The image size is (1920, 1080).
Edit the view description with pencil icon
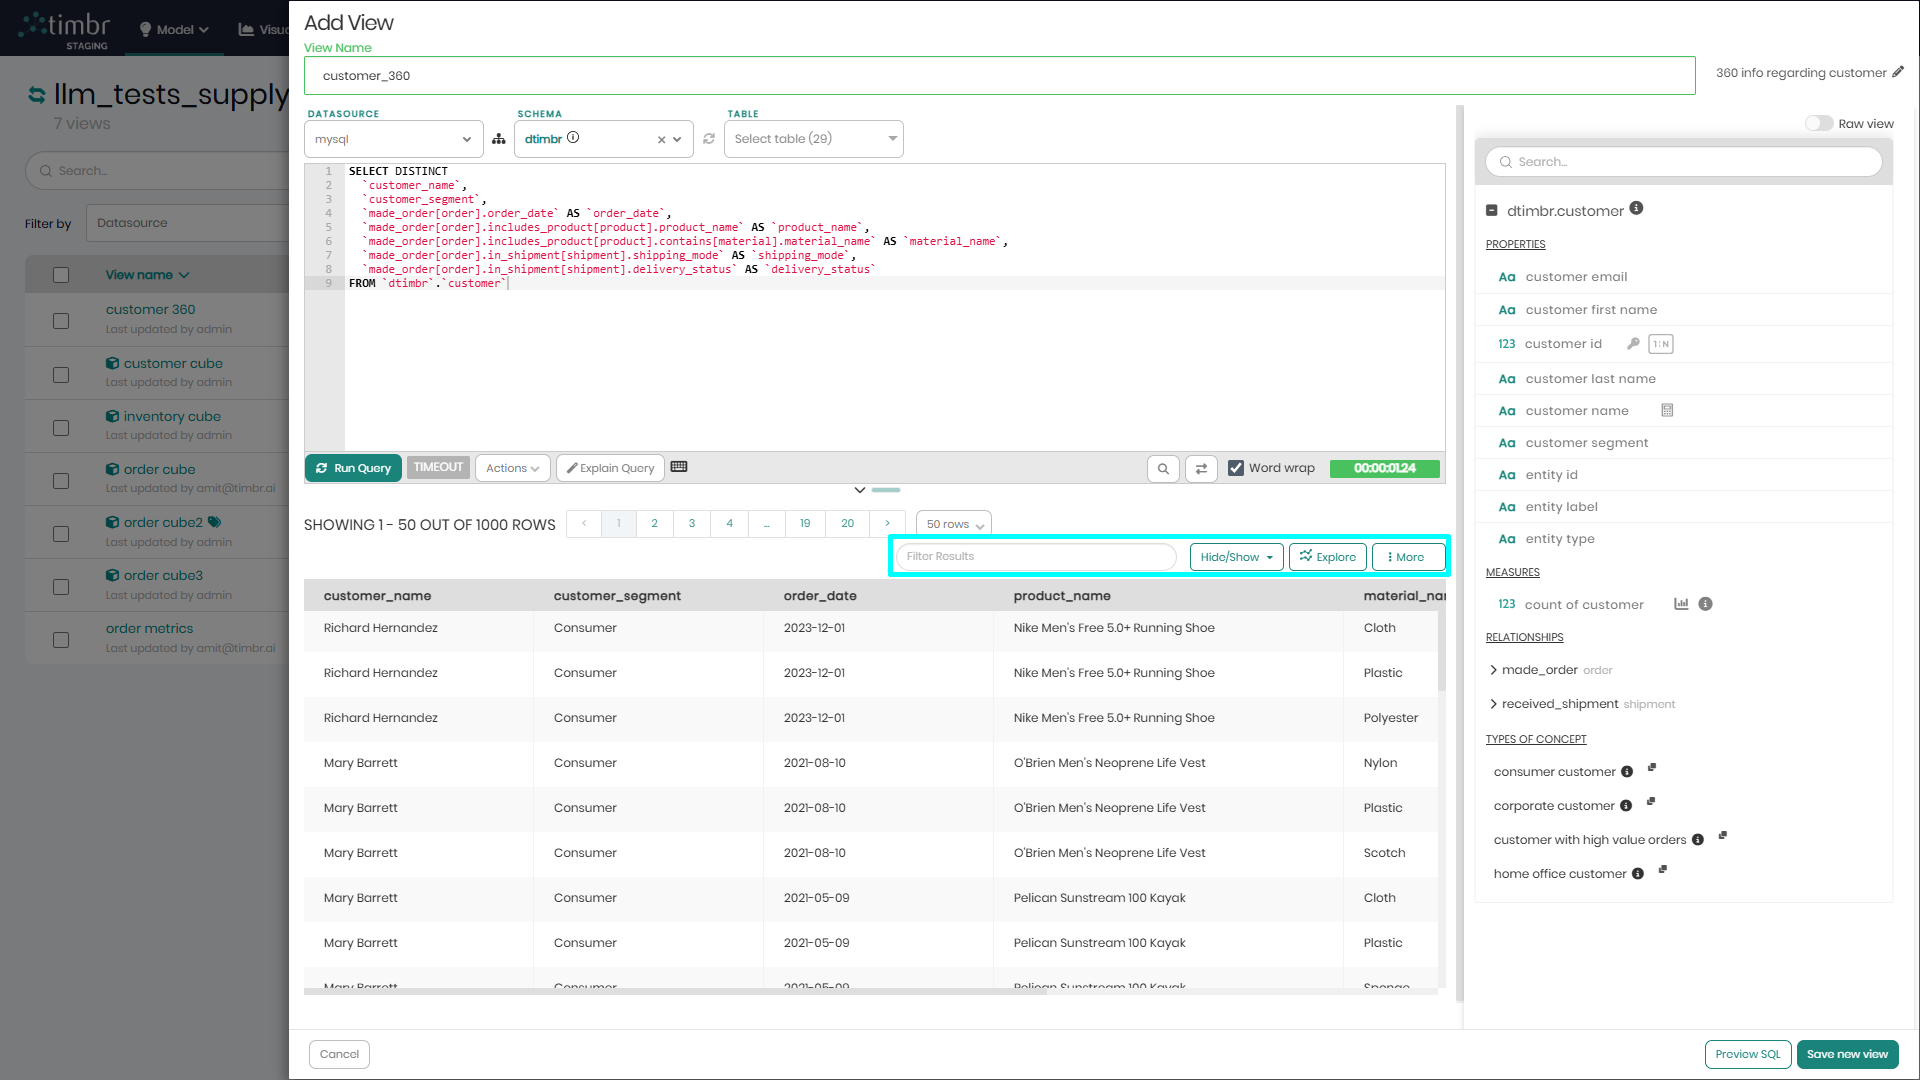(x=1898, y=72)
